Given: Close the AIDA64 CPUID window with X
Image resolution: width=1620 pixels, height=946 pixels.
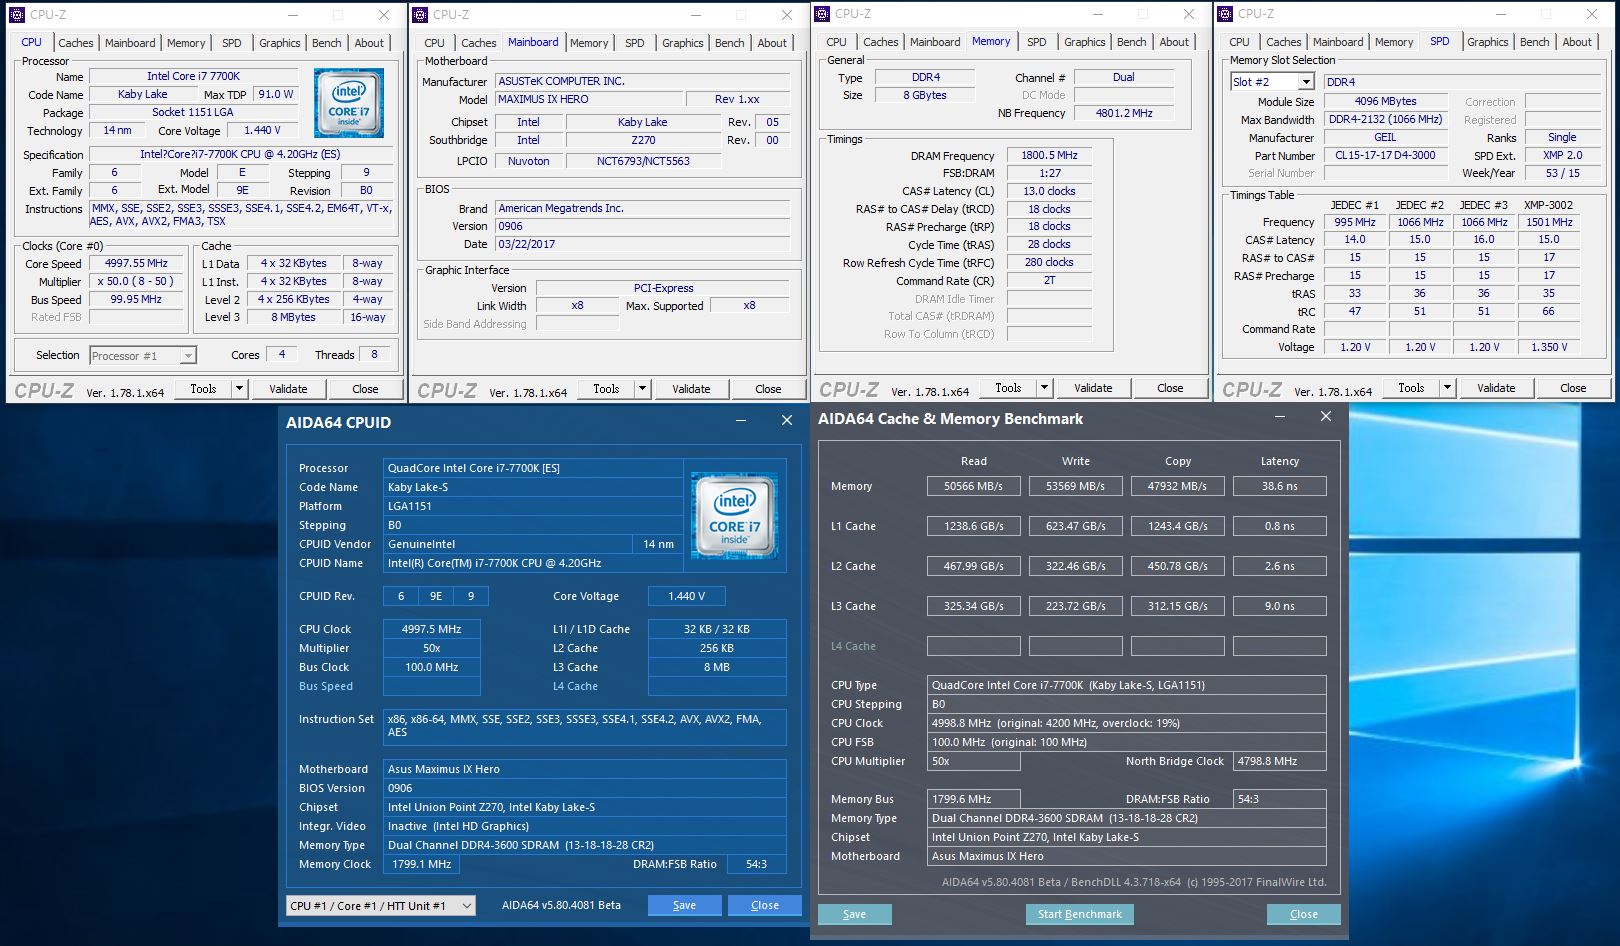Looking at the screenshot, I should (787, 421).
